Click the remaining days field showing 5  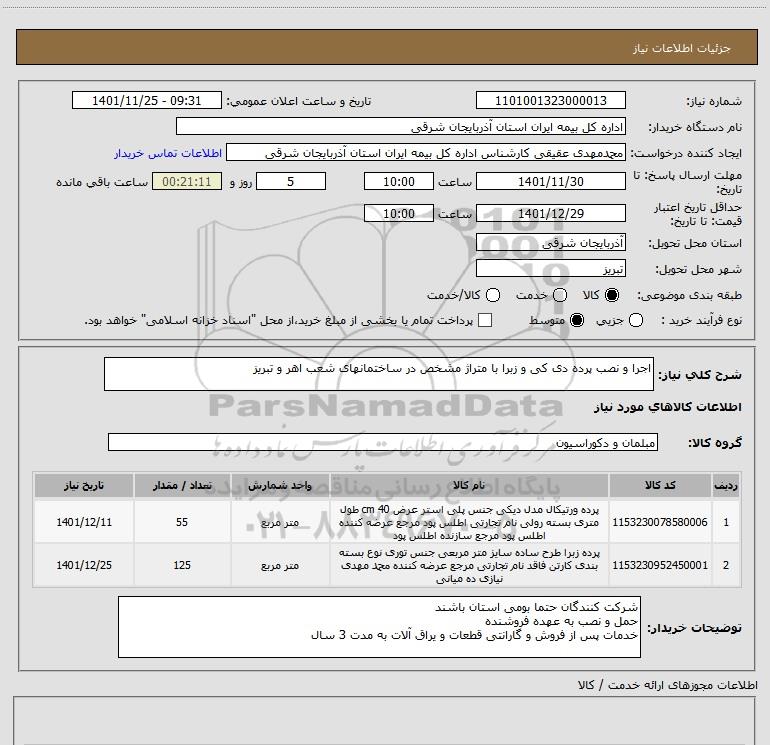(x=291, y=182)
